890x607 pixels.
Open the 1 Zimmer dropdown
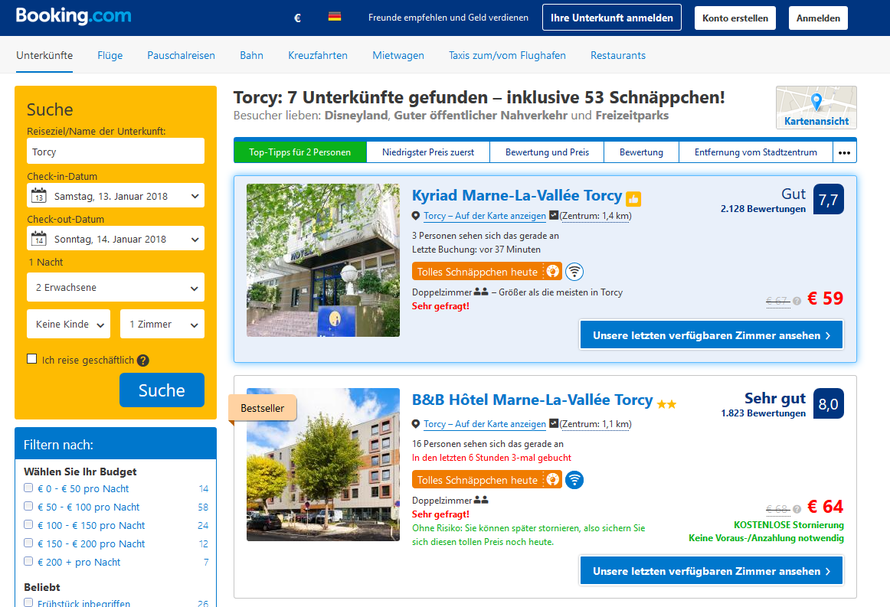[162, 324]
